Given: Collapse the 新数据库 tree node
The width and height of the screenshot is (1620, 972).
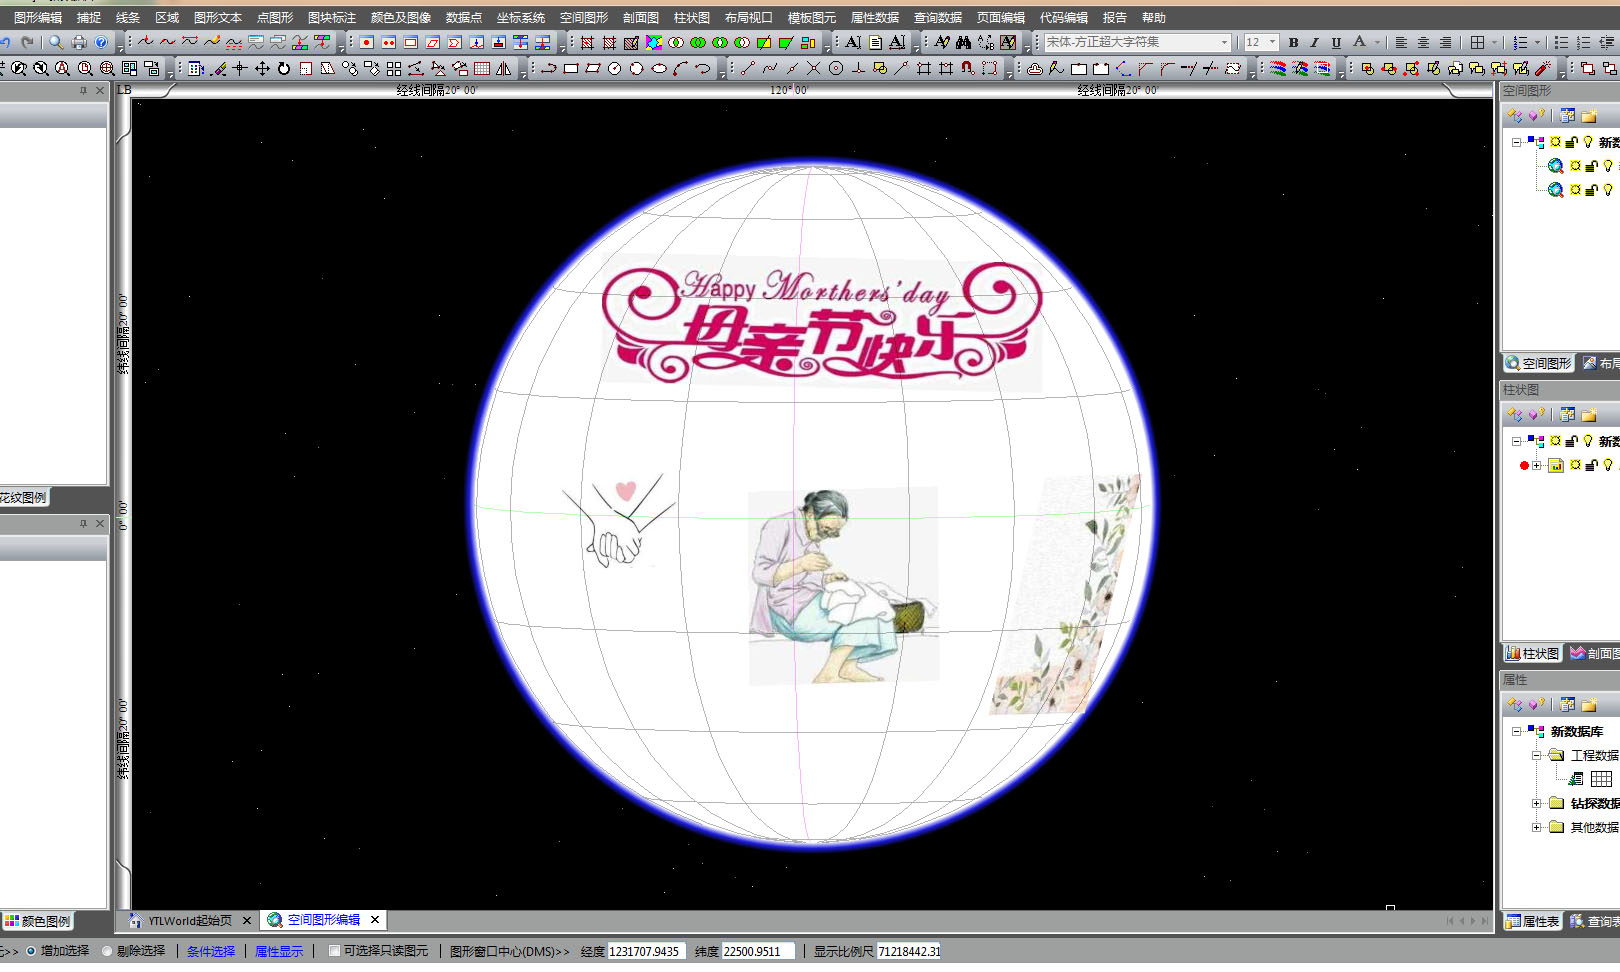Looking at the screenshot, I should [1516, 731].
